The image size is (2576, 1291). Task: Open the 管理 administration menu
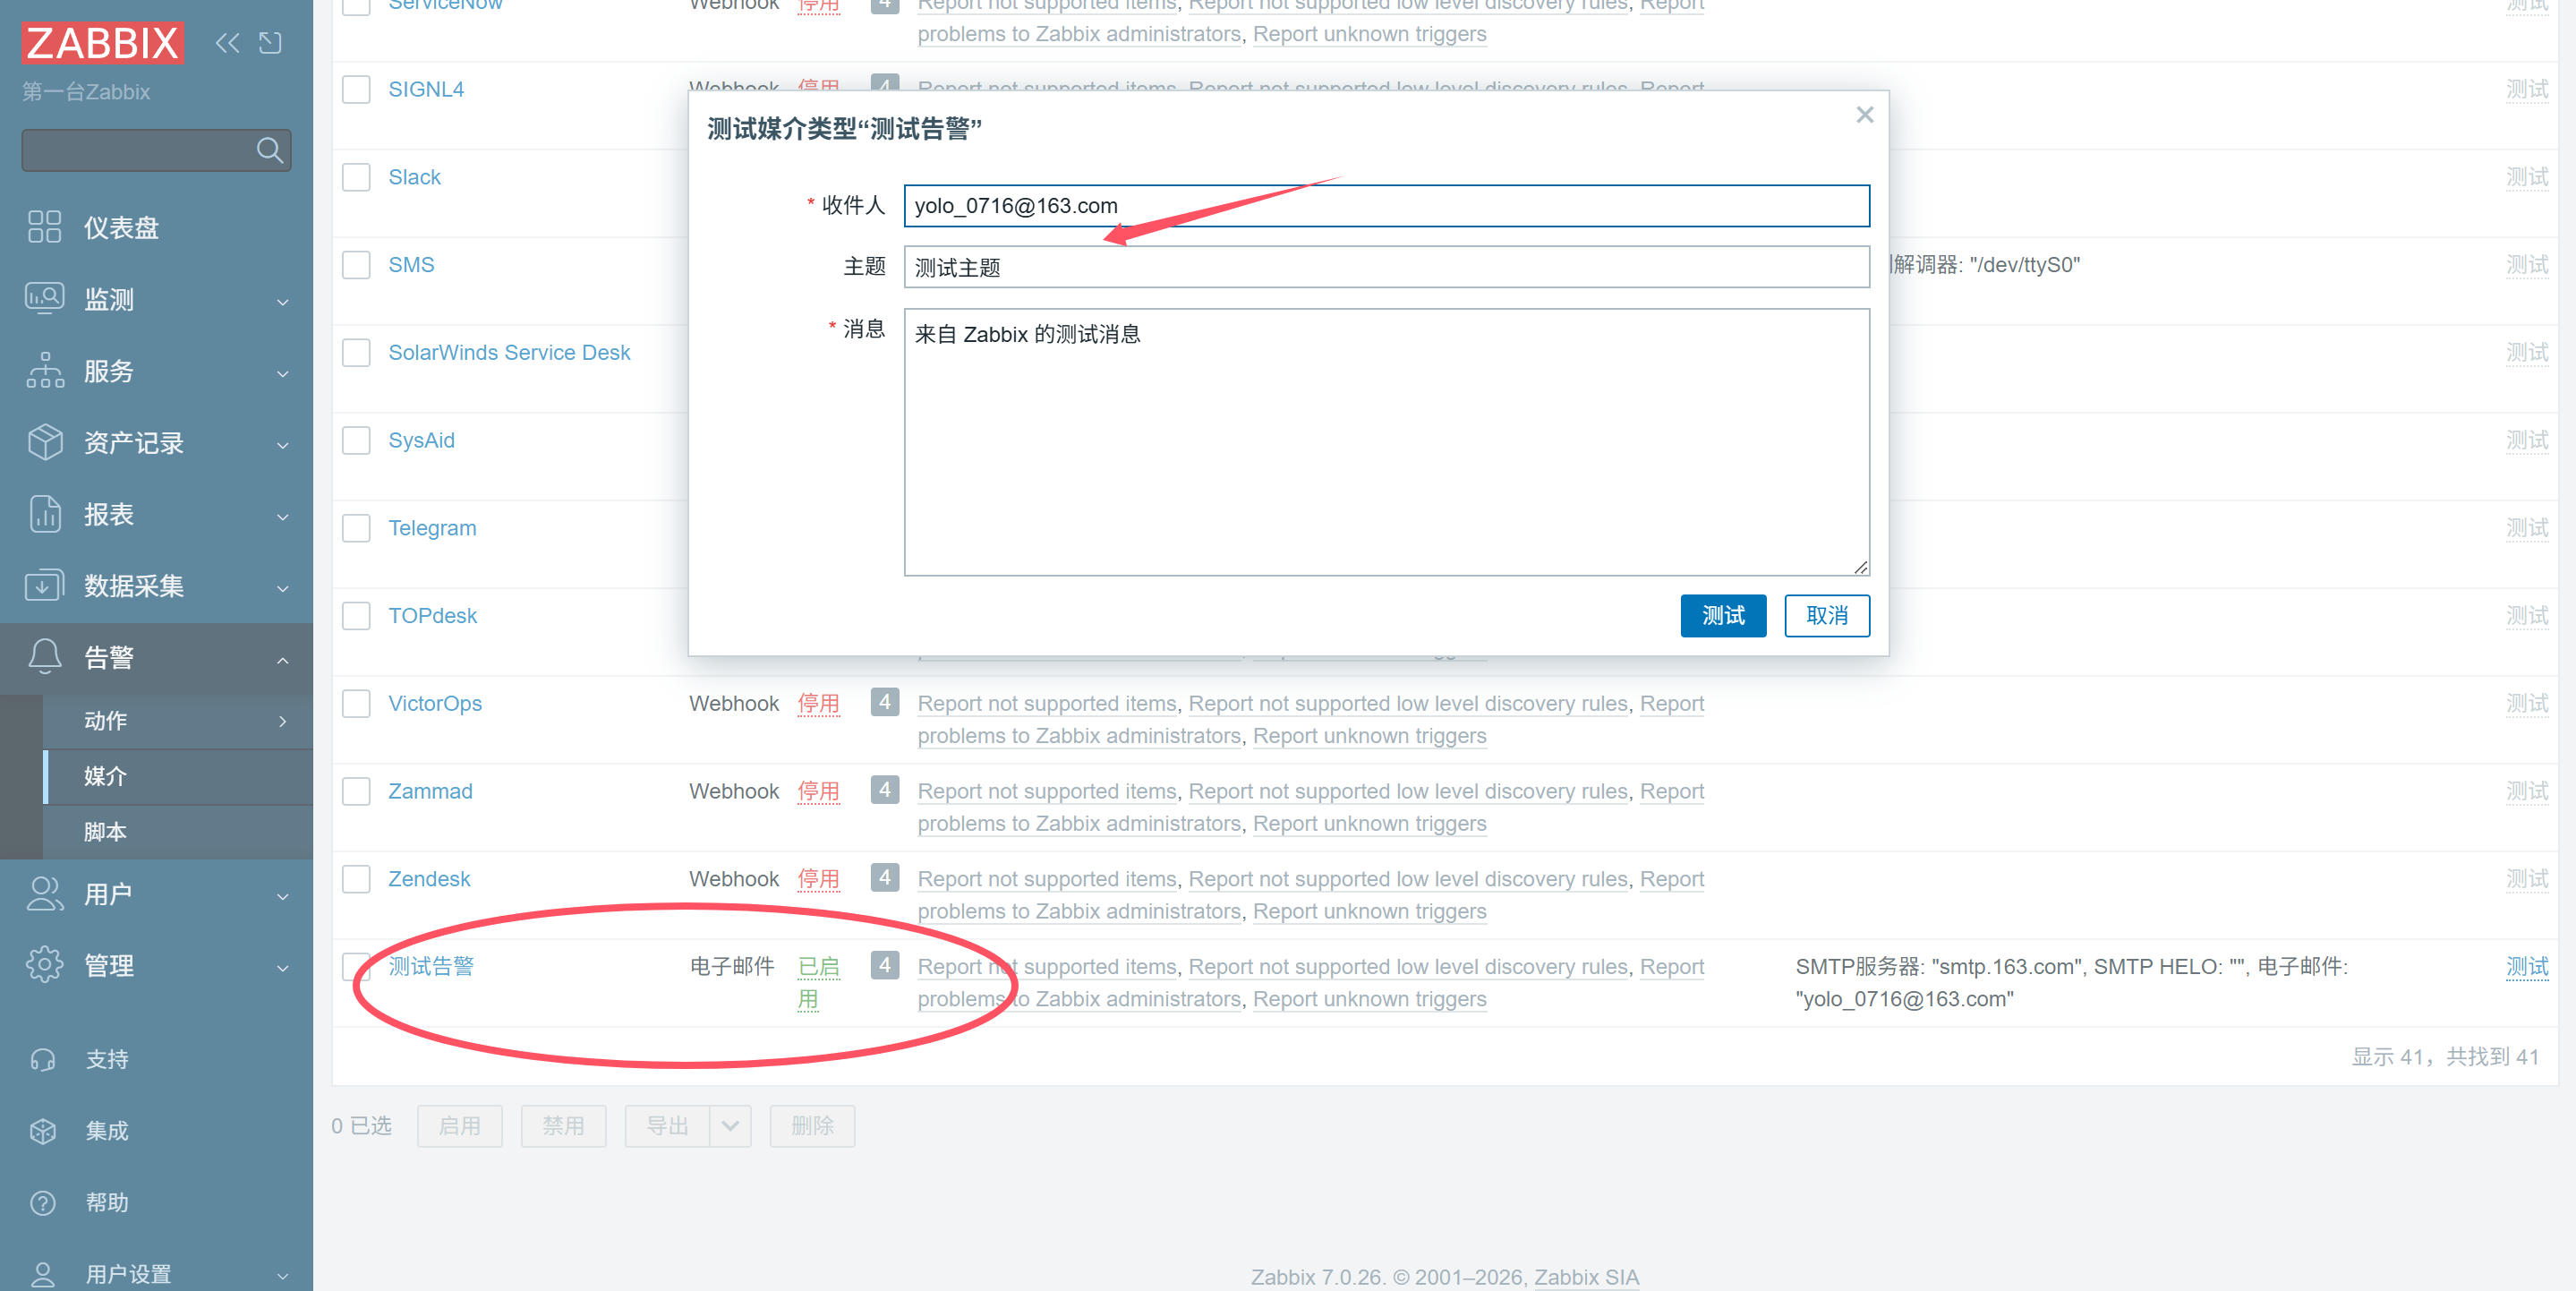tap(156, 966)
